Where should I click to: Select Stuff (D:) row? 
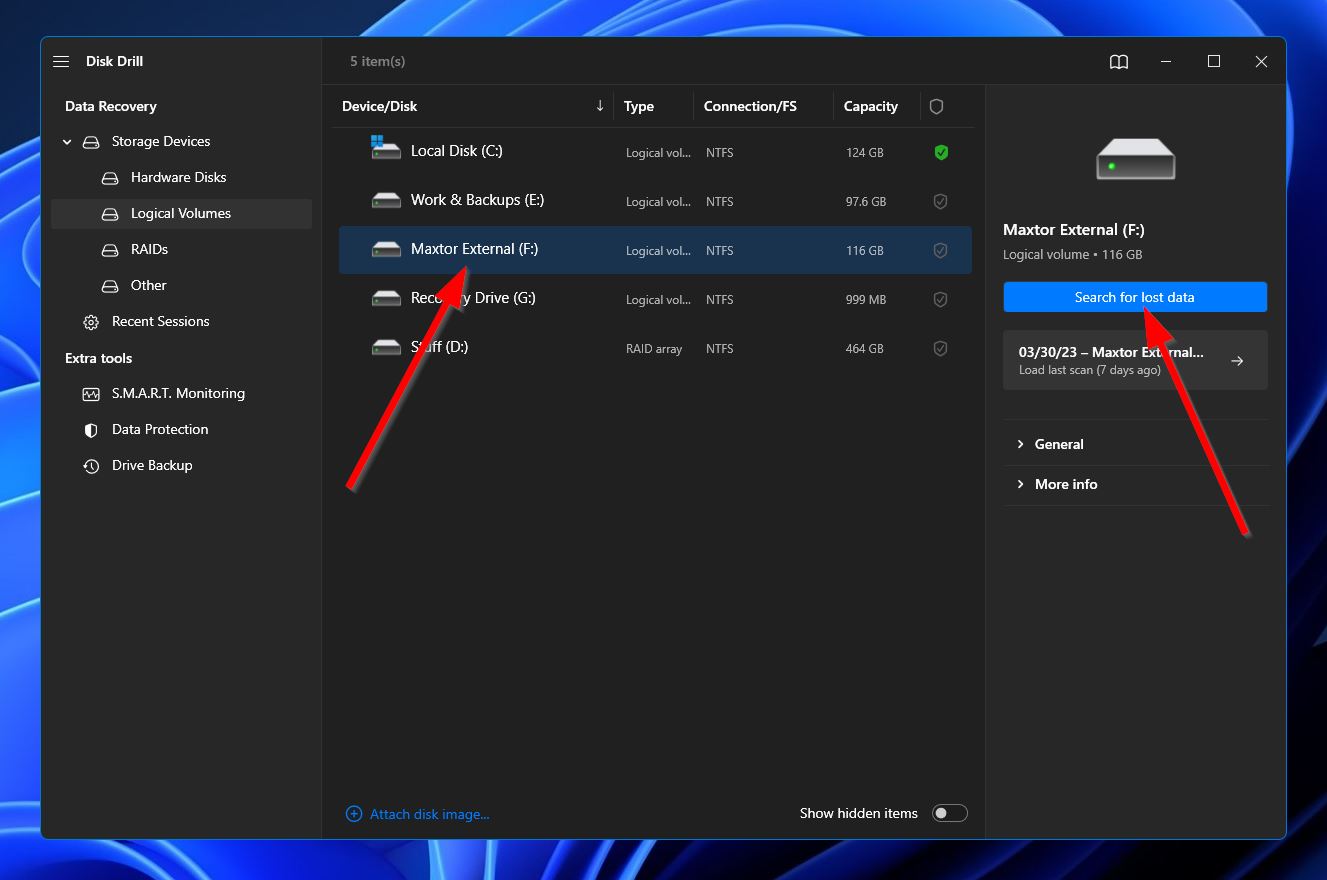[655, 348]
